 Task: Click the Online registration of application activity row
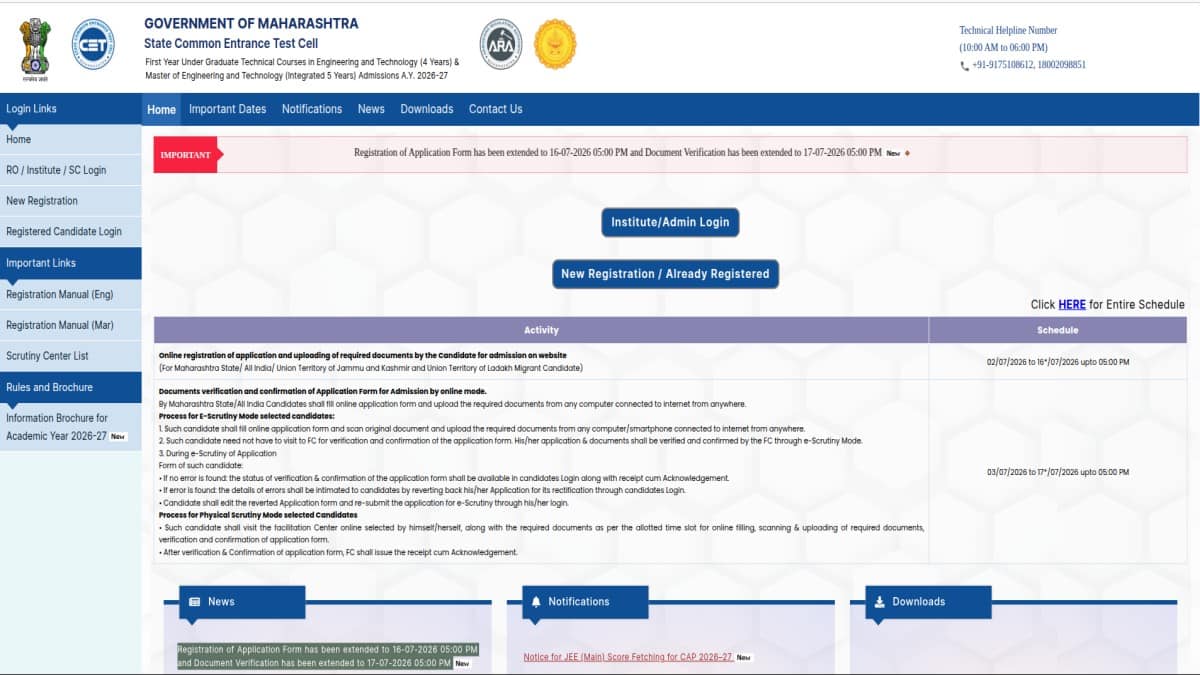541,362
